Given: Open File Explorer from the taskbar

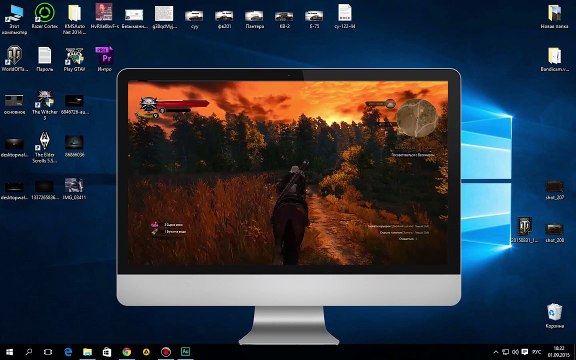Looking at the screenshot, I should pyautogui.click(x=87, y=352).
